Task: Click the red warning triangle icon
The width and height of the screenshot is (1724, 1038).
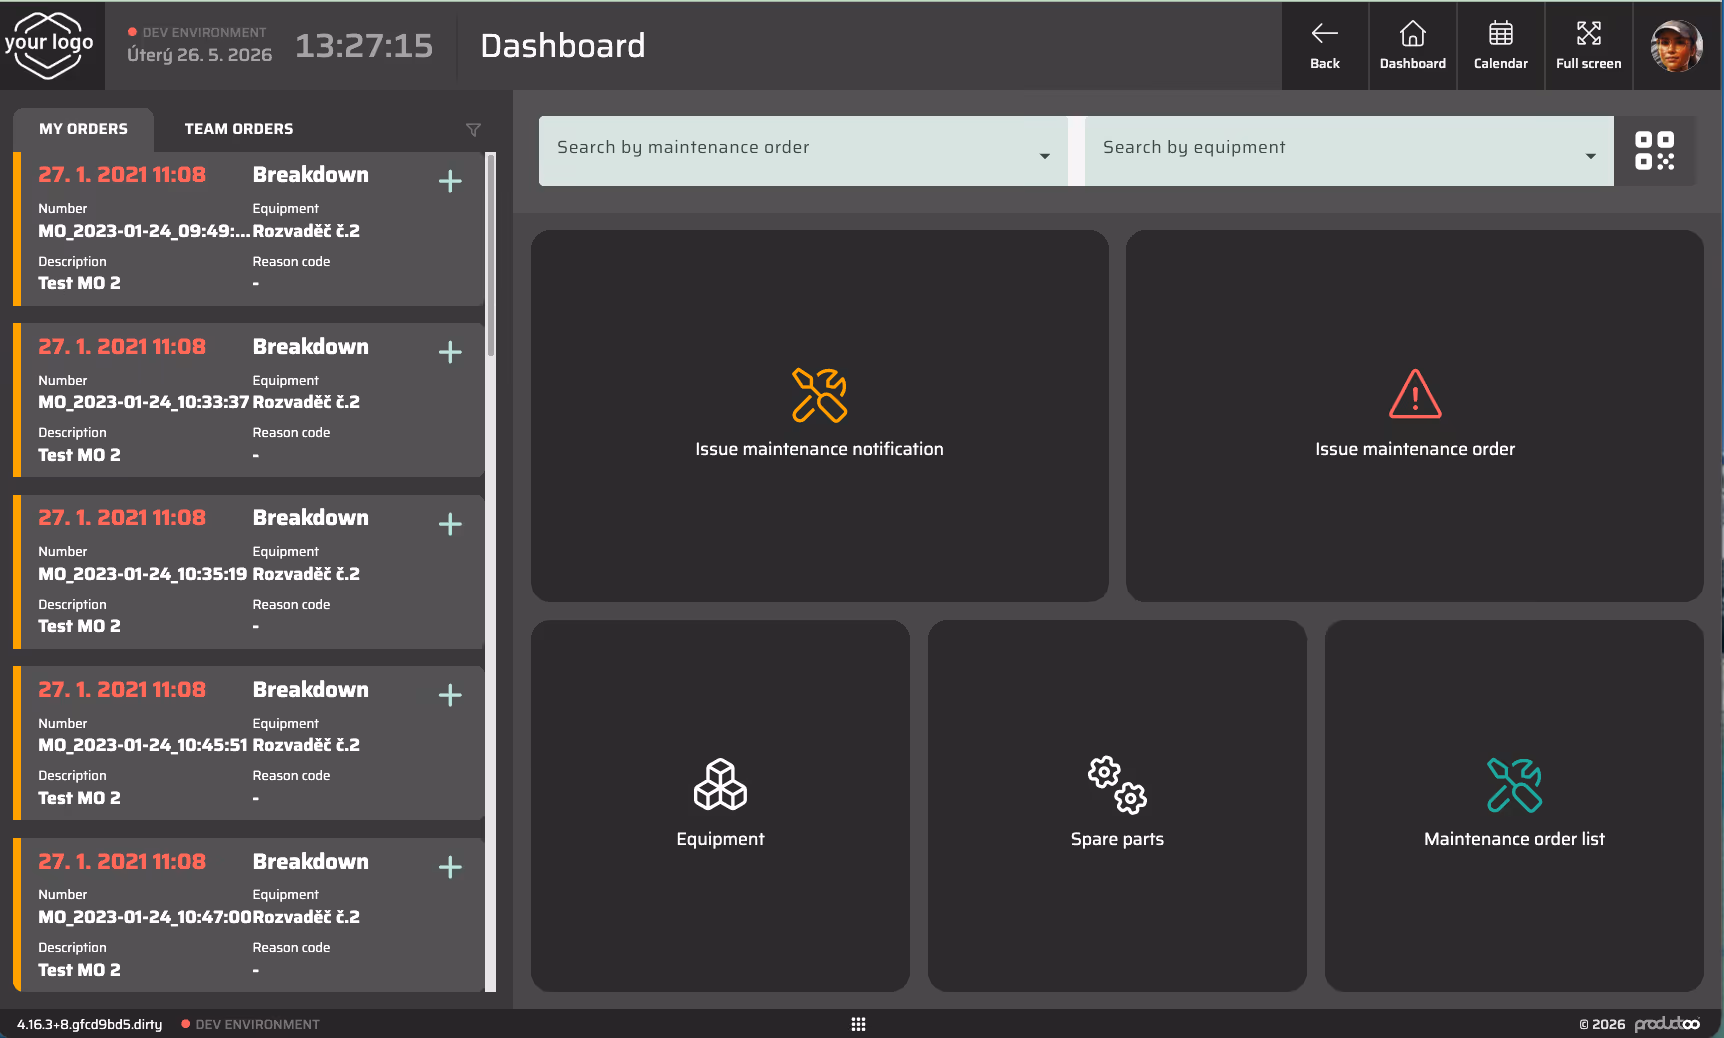Action: [1415, 394]
